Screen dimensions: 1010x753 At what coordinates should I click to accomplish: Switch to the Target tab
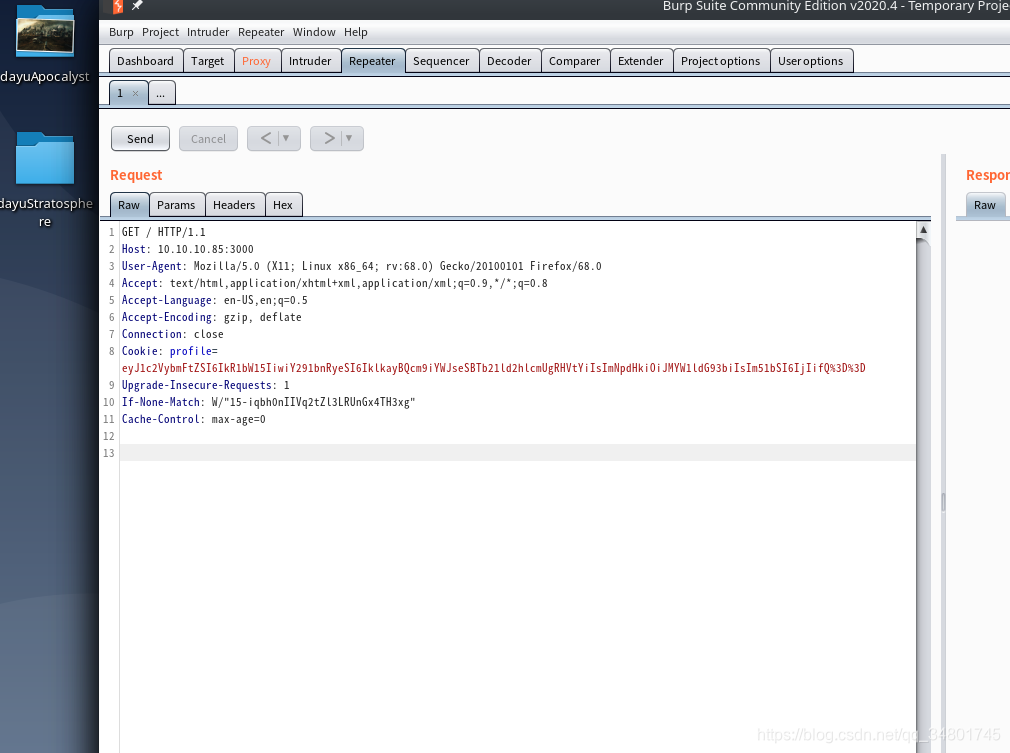click(x=207, y=61)
